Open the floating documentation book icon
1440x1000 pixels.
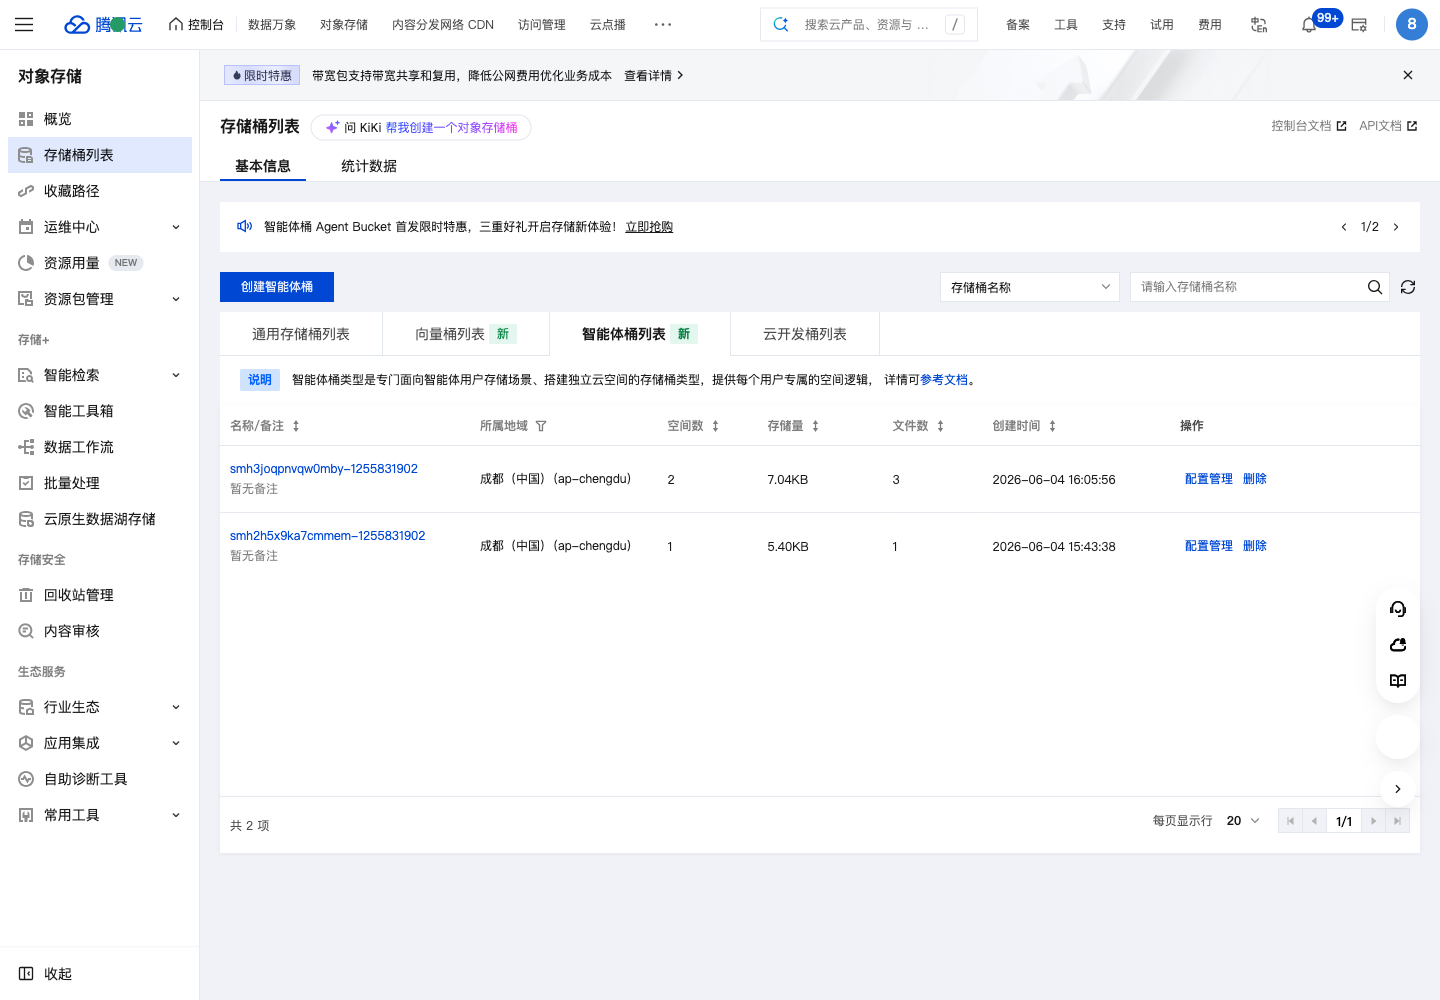click(x=1398, y=681)
